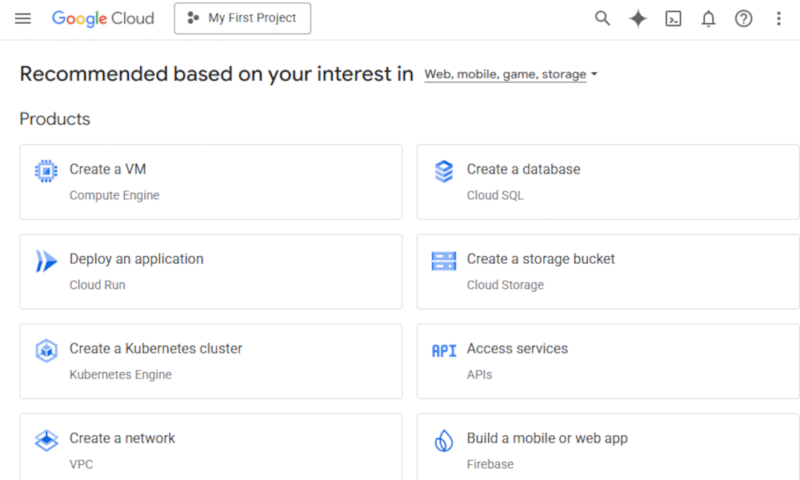Viewport: 800px width, 480px height.
Task: Open the notifications bell
Action: [708, 19]
